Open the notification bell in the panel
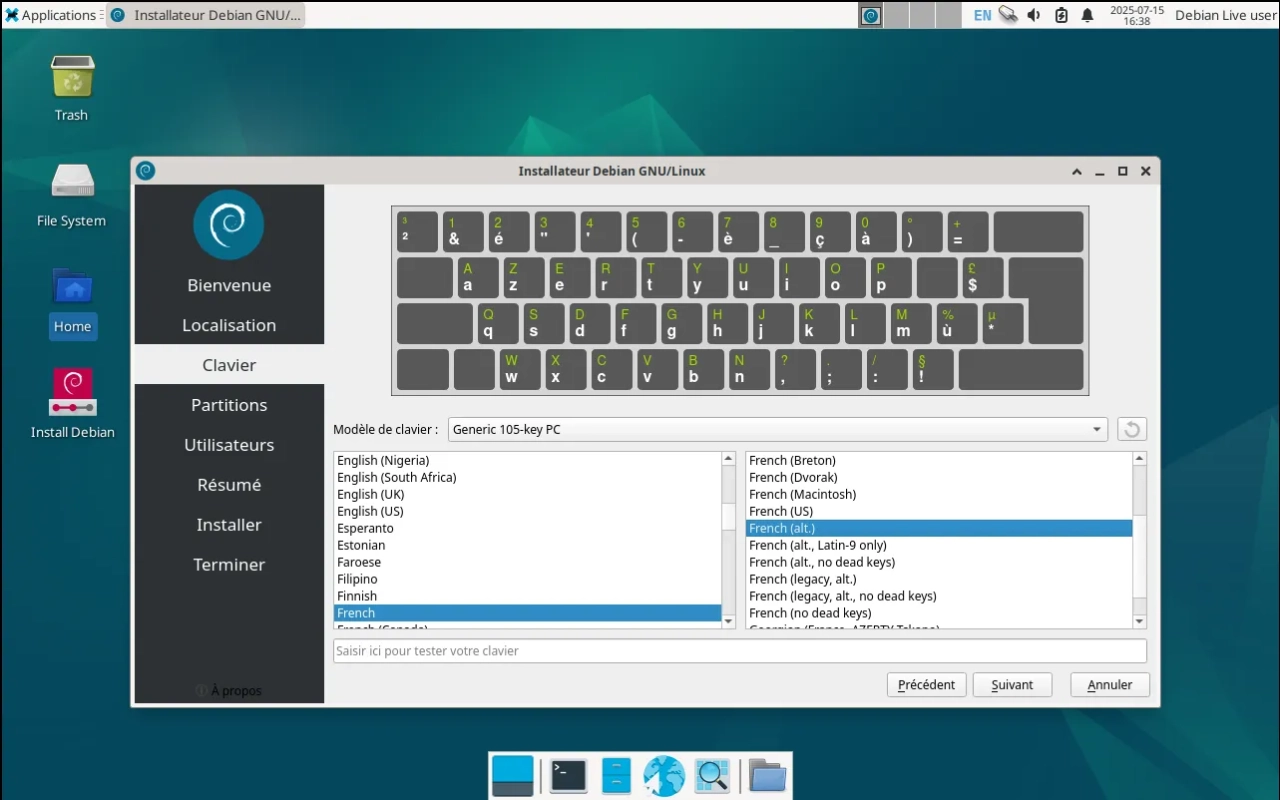The height and width of the screenshot is (800, 1280). click(x=1087, y=15)
